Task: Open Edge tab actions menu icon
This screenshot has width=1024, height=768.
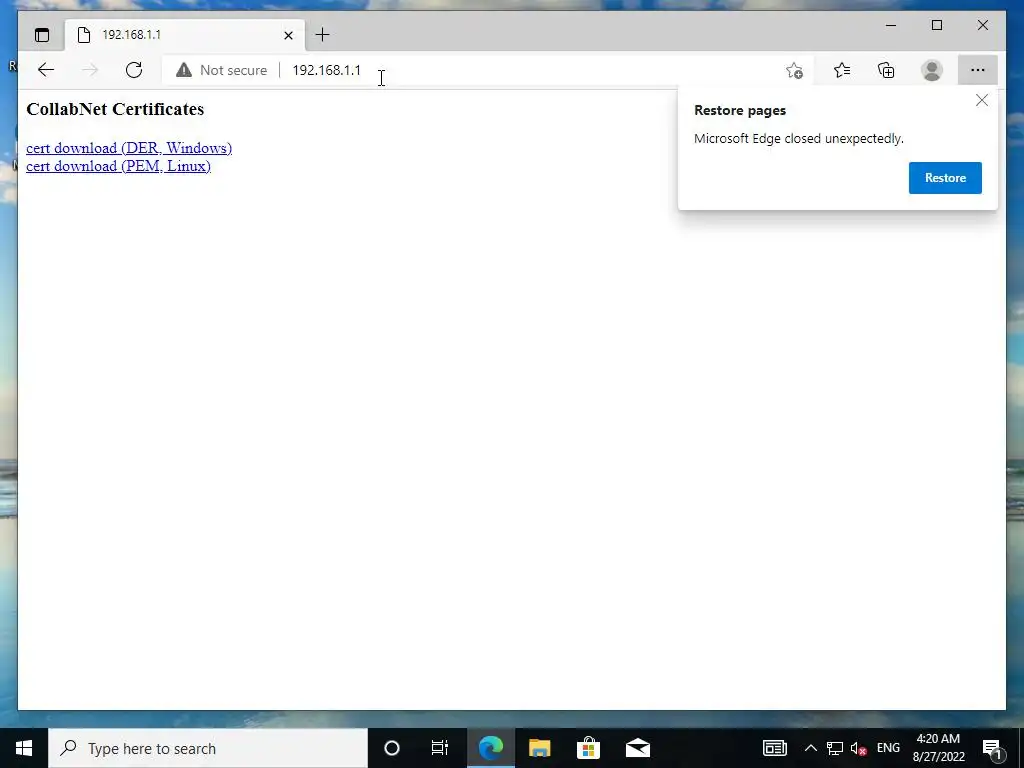Action: pyautogui.click(x=42, y=35)
